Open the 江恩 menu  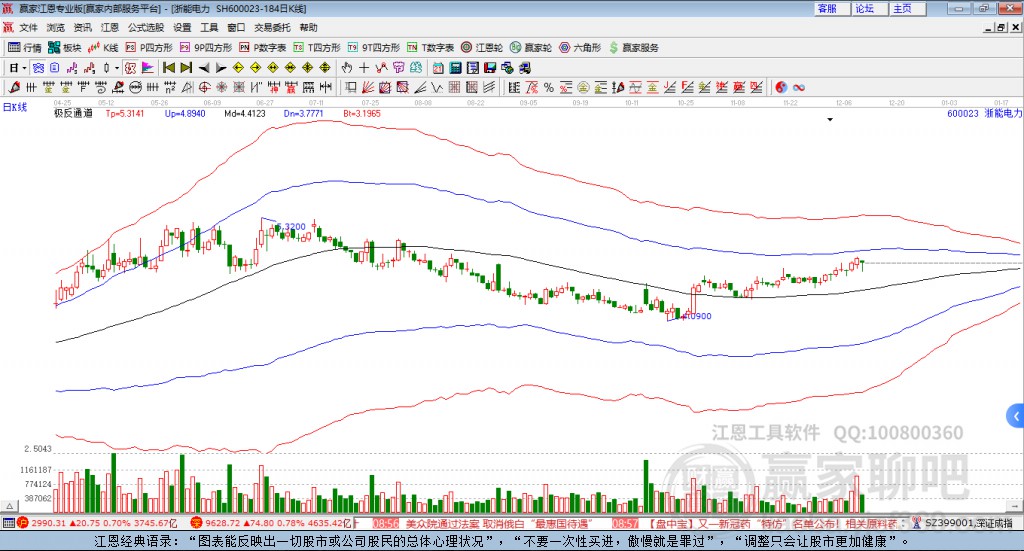click(110, 27)
